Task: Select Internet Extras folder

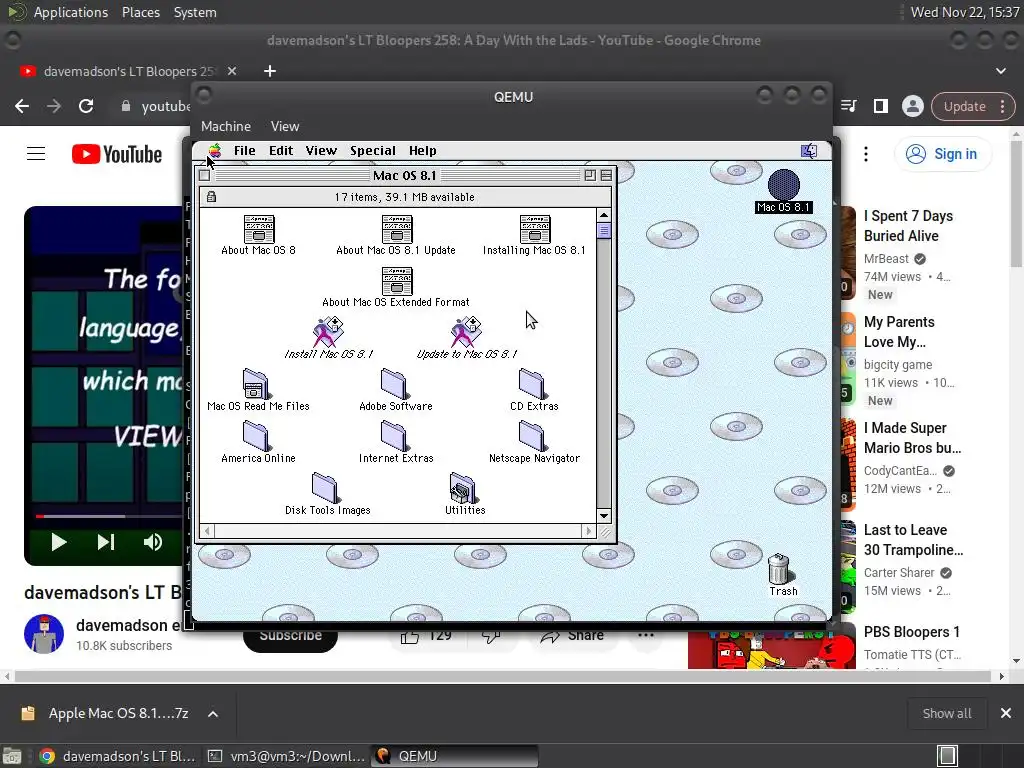Action: tap(394, 436)
